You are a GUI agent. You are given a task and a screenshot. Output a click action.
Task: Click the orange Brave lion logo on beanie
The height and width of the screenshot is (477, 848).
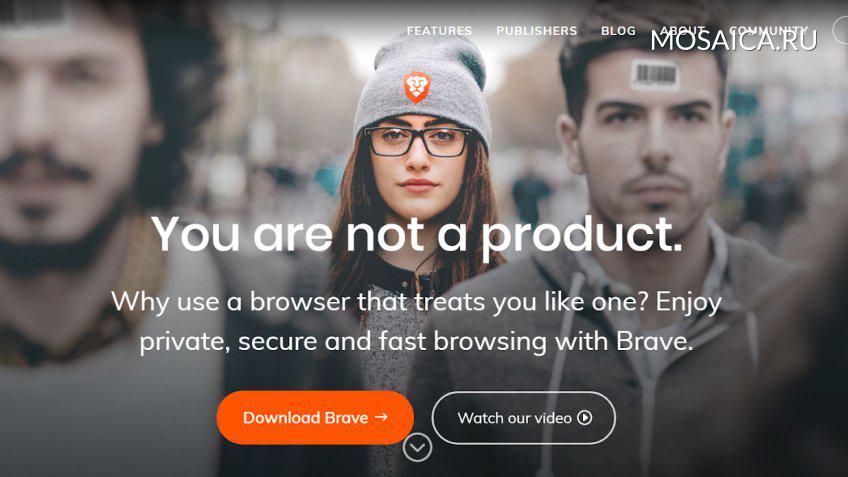click(x=416, y=87)
